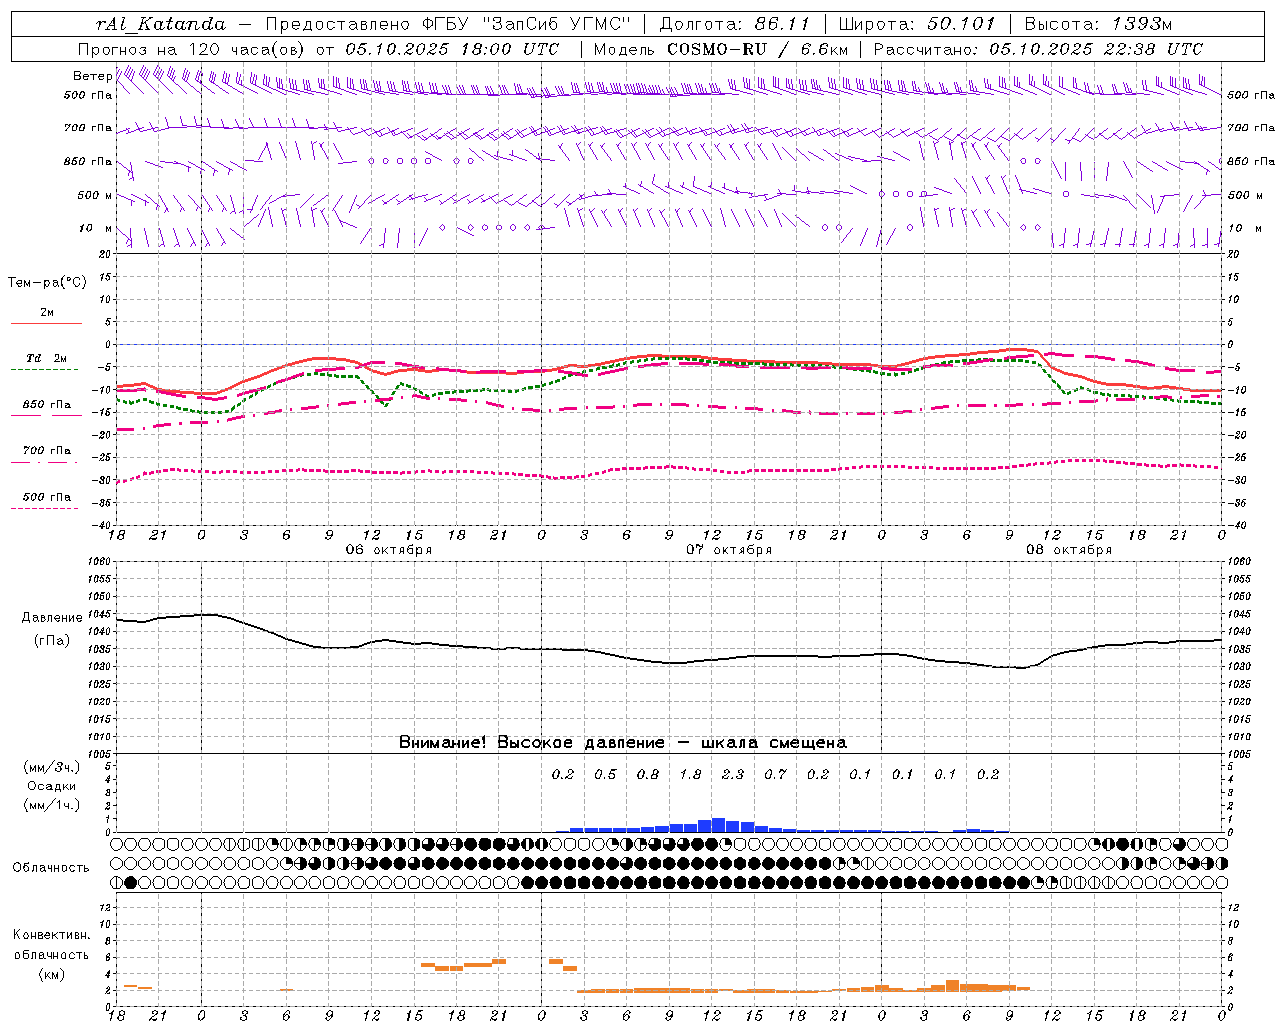The image size is (1280, 1024).
Task: Click the Конвективн. label text
Action: 52,935
